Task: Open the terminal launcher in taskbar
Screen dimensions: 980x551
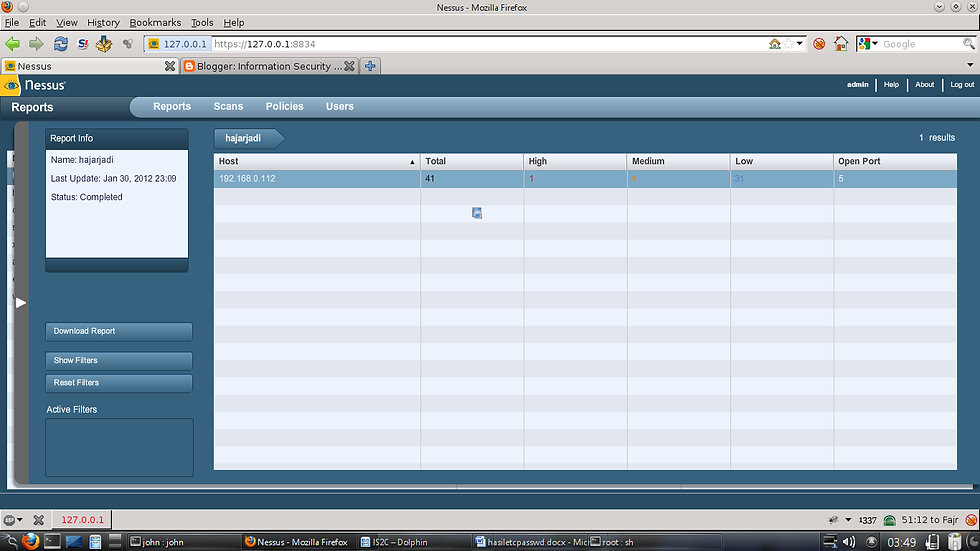Action: [52, 542]
